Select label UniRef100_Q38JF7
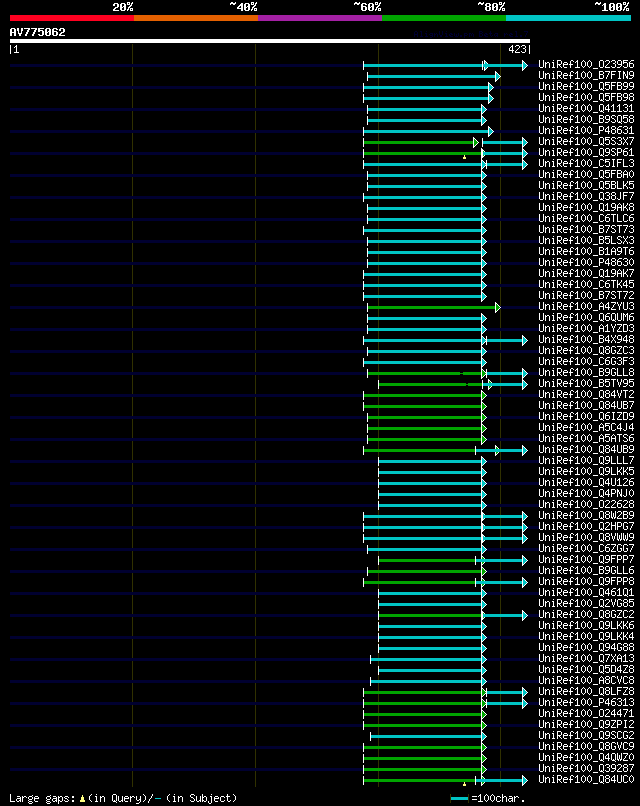Image resolution: width=640 pixels, height=806 pixels. 587,196
